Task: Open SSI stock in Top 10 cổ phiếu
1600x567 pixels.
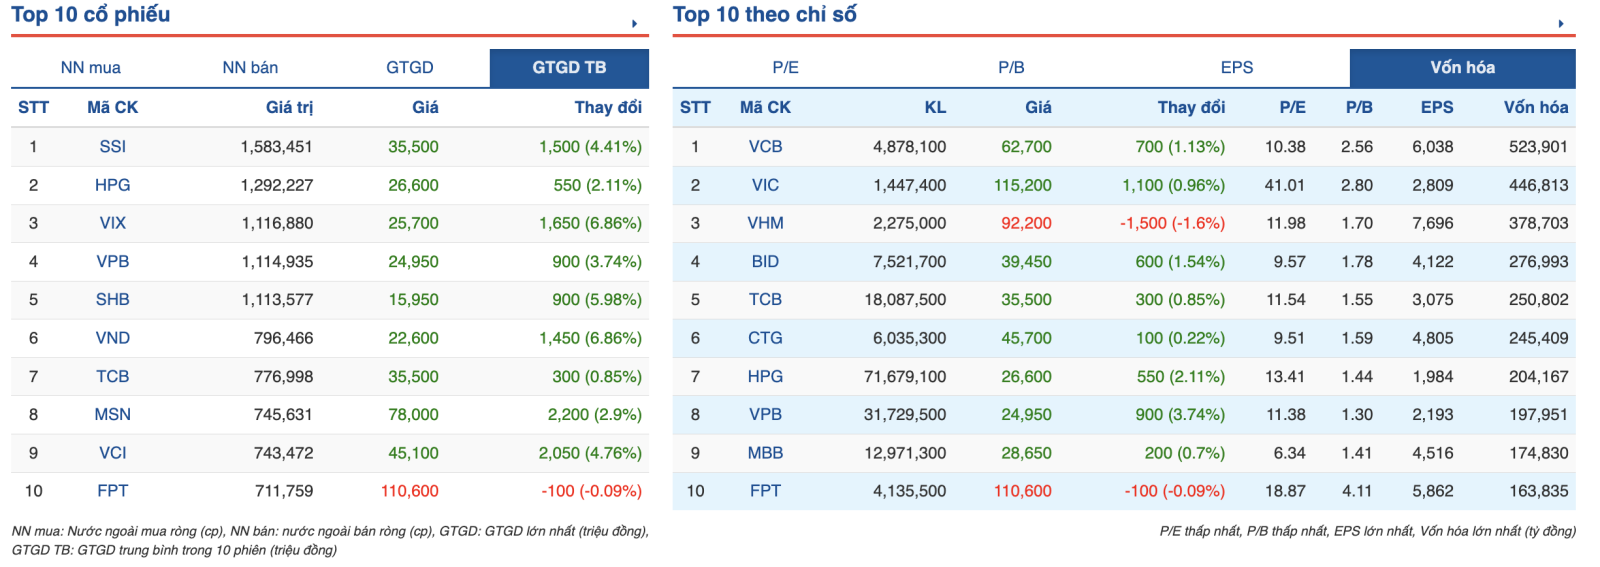Action: tap(113, 146)
